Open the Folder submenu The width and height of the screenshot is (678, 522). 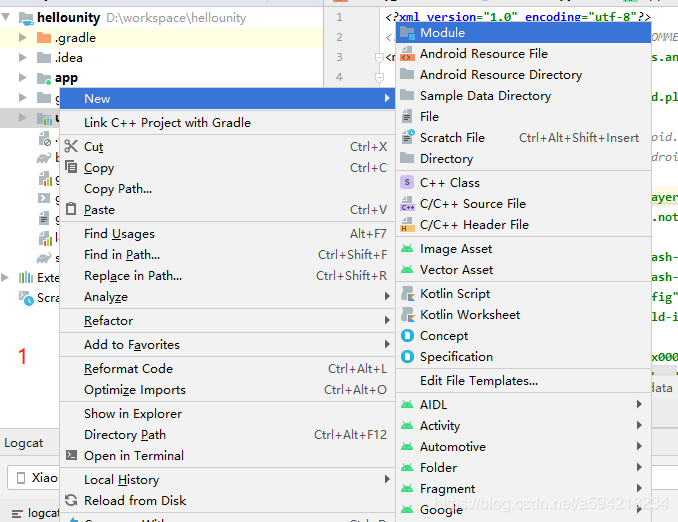(x=523, y=468)
